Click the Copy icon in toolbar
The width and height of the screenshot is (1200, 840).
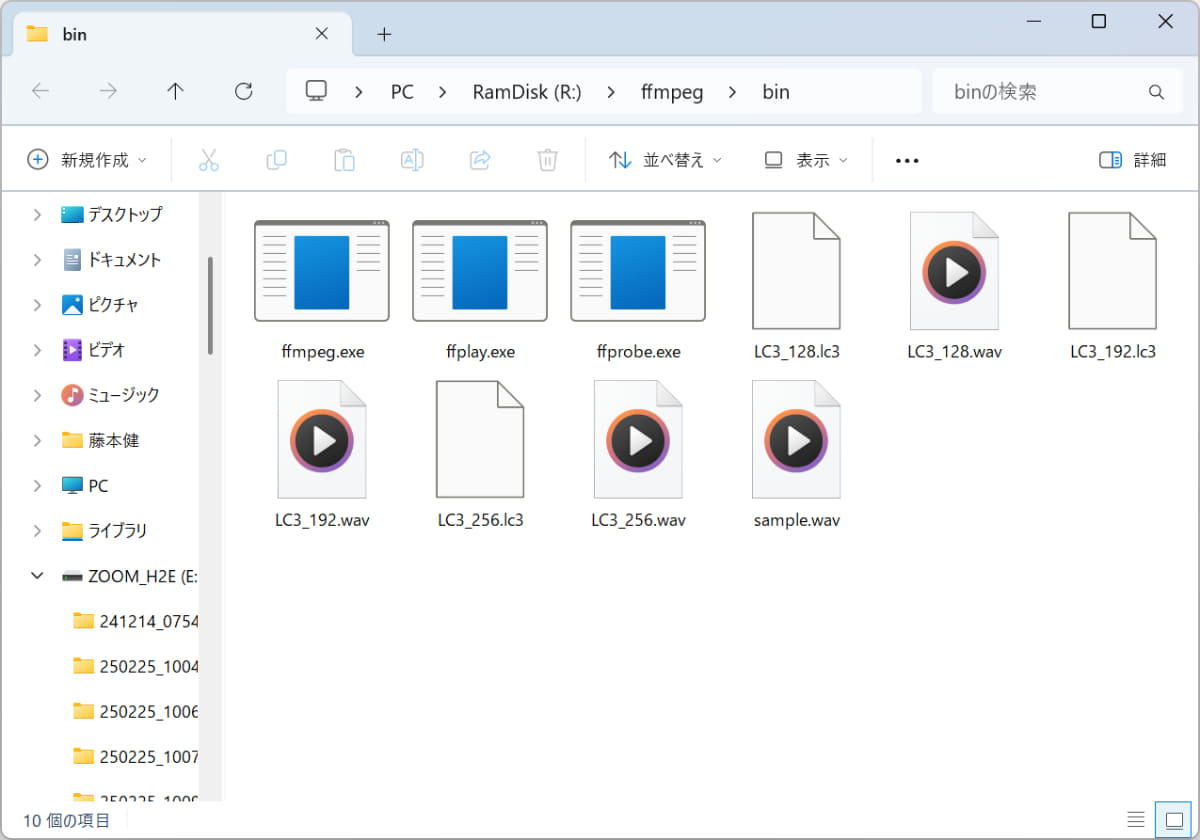[276, 160]
